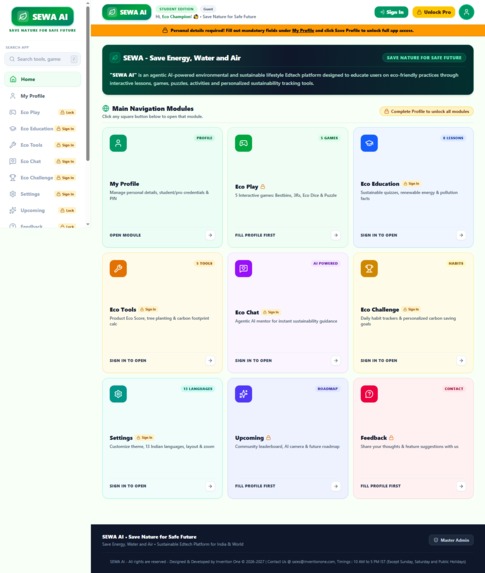Click Sign In badge next to Eco Chat title
This screenshot has height=573, width=485.
click(271, 312)
